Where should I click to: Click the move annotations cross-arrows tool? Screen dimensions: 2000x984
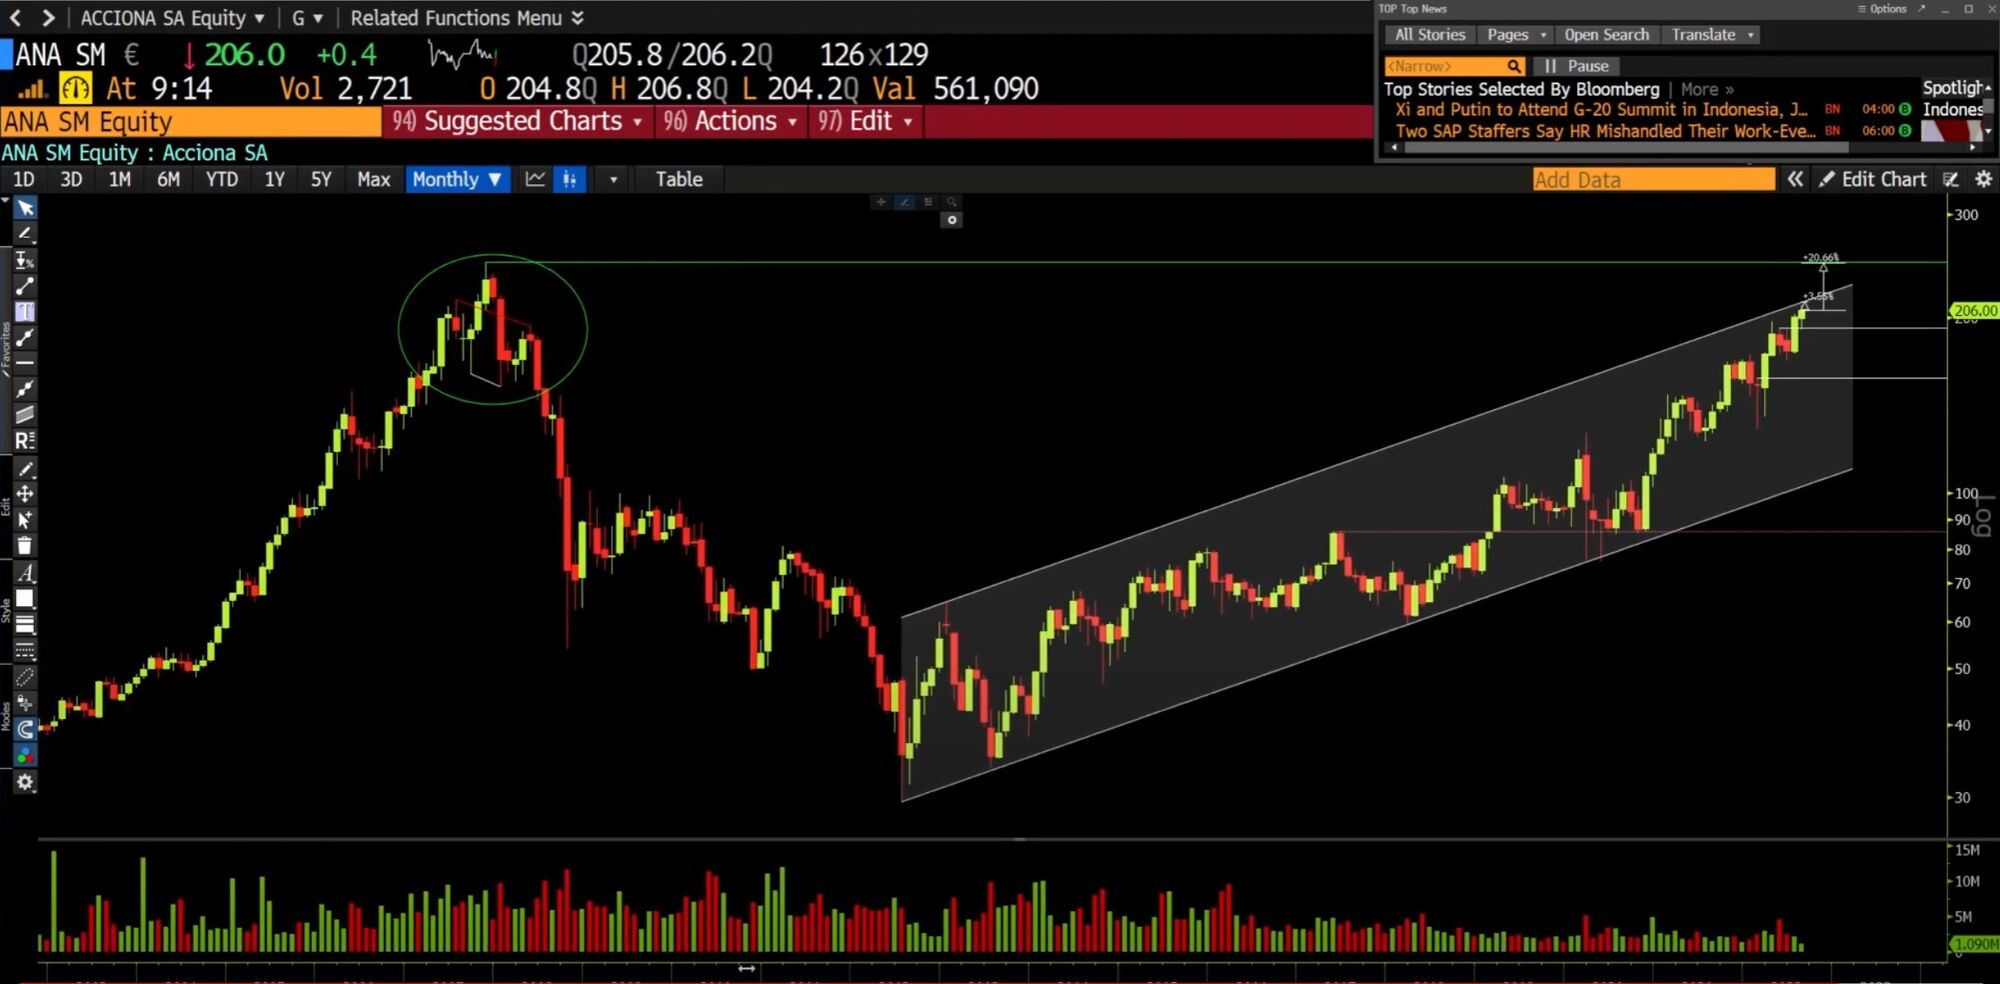pyautogui.click(x=25, y=494)
